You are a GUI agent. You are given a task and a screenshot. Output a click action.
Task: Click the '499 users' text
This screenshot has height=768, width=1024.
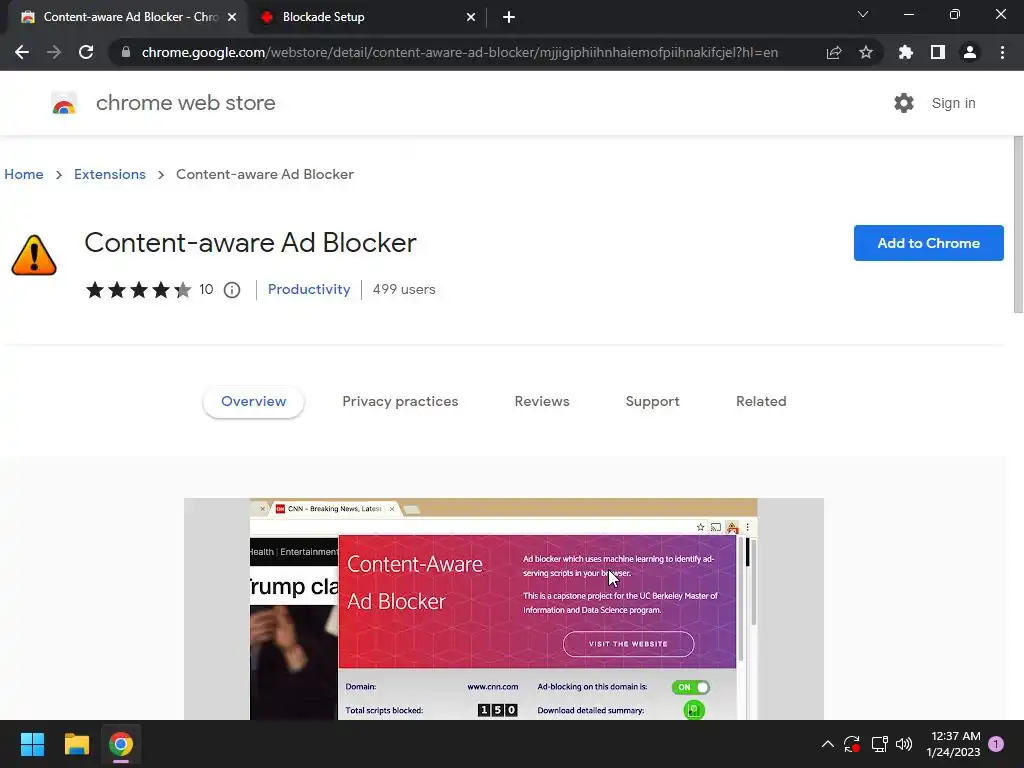point(404,289)
